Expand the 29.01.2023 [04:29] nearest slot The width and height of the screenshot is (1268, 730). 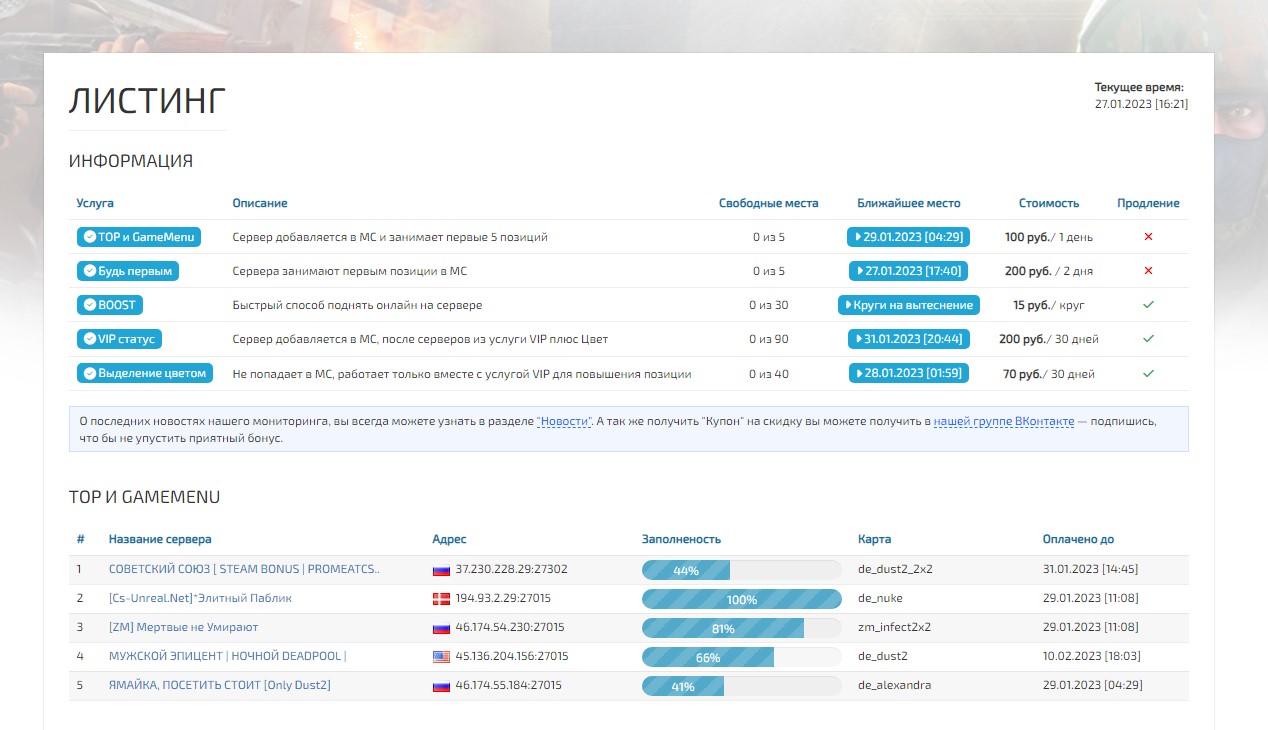pos(908,237)
